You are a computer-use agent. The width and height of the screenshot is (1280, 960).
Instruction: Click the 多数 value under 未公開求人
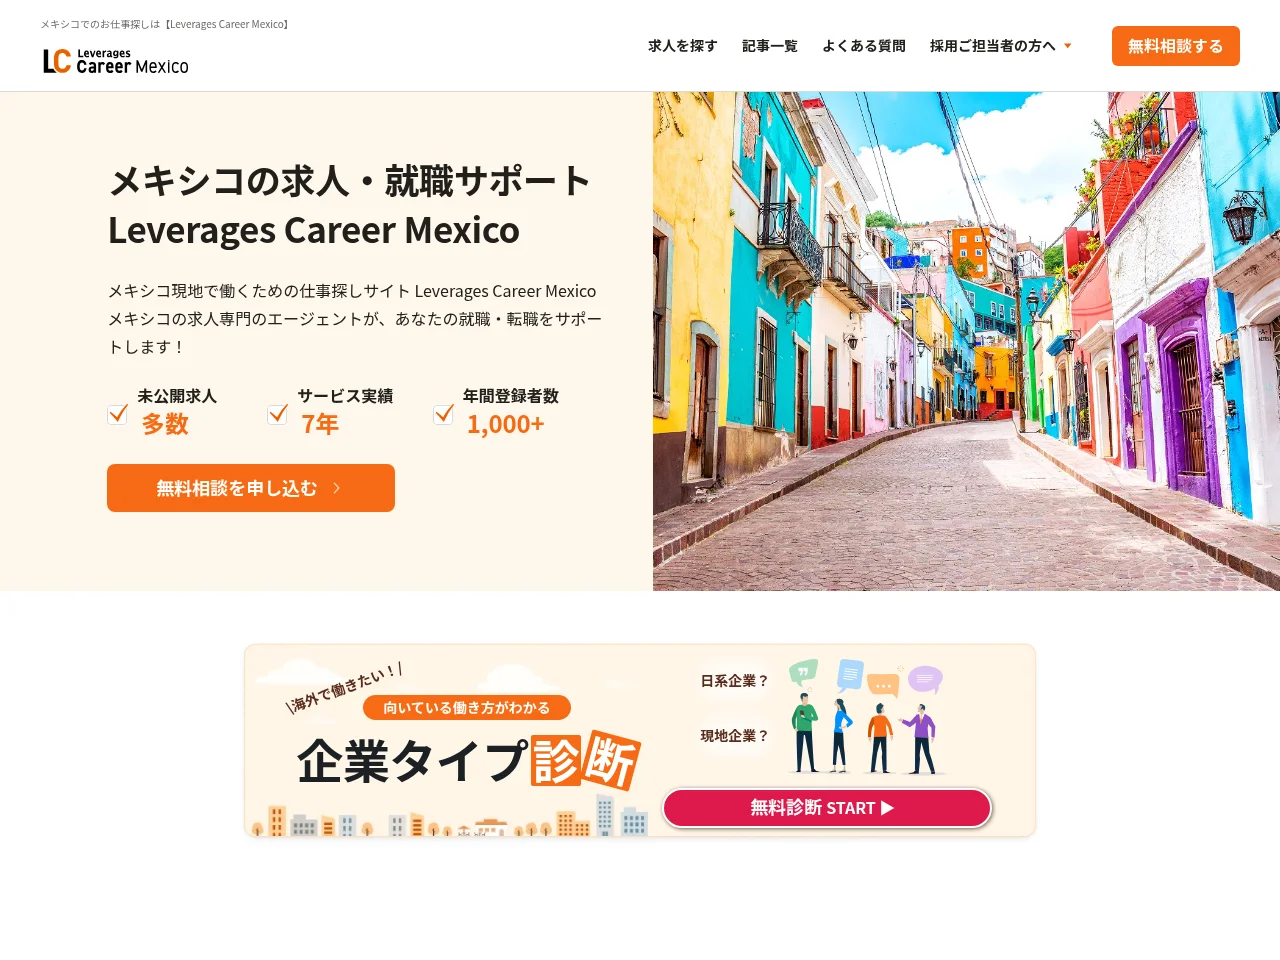click(x=165, y=424)
